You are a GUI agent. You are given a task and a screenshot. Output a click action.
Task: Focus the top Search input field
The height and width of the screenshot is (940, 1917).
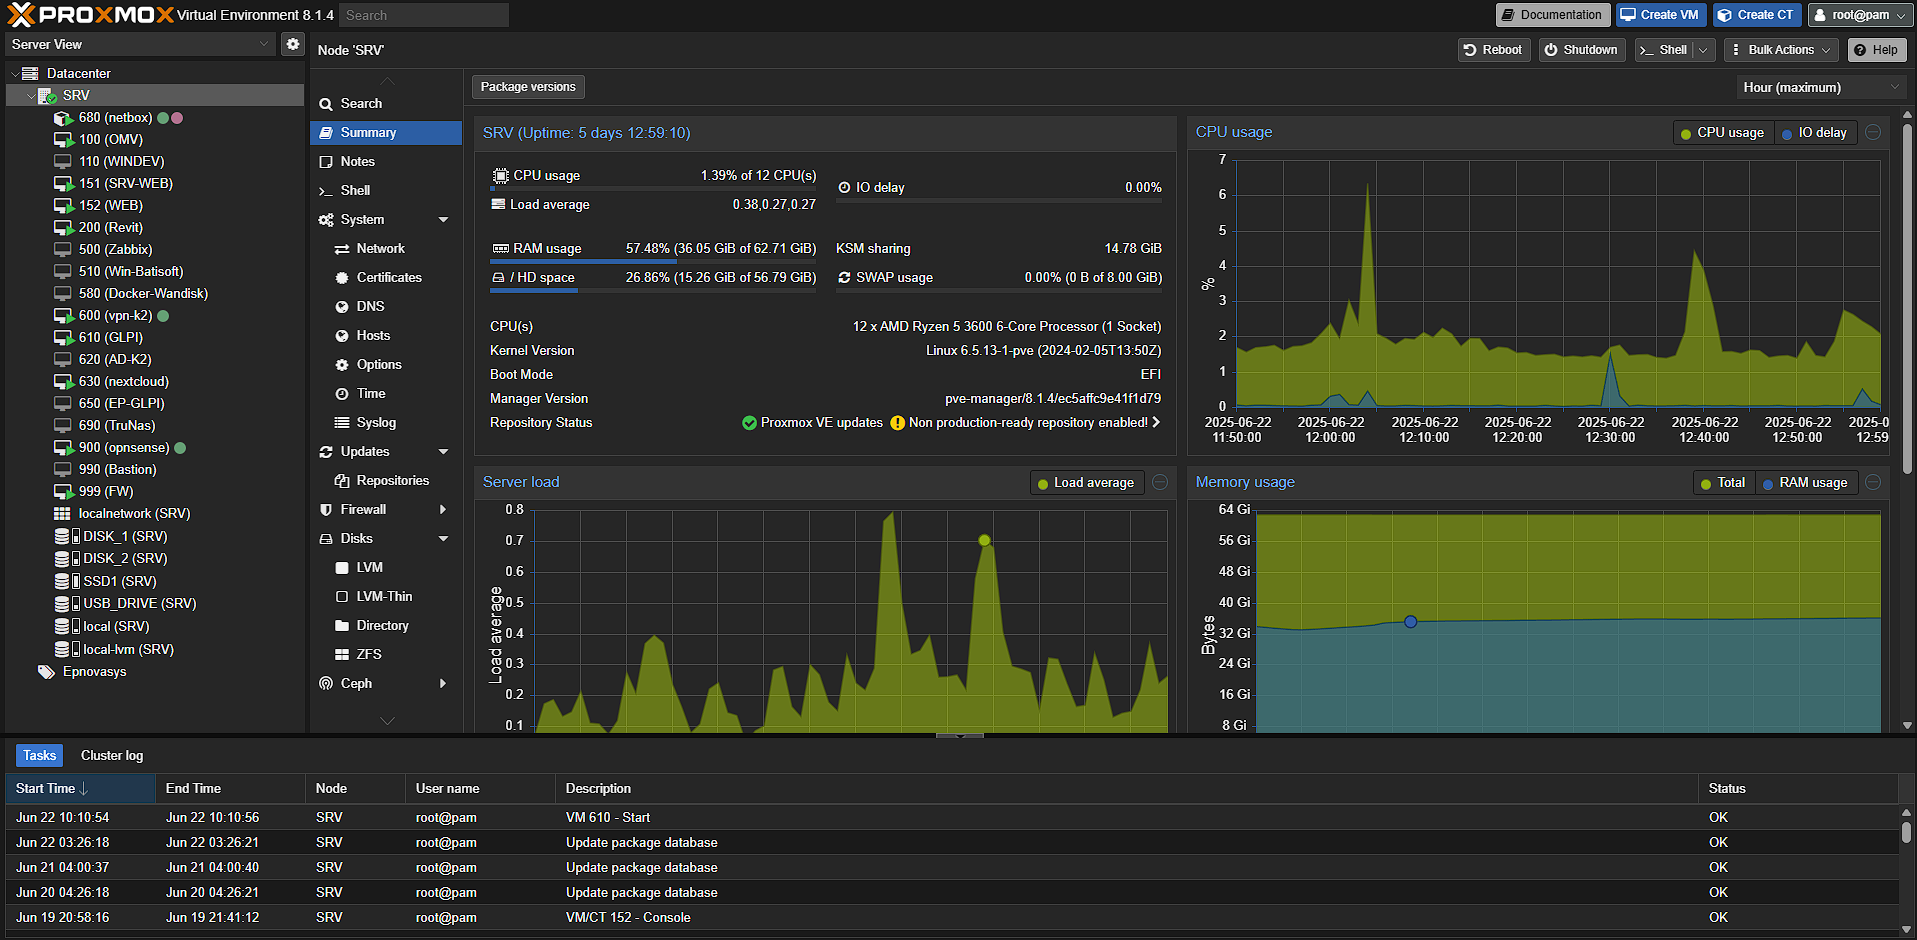pyautogui.click(x=424, y=15)
